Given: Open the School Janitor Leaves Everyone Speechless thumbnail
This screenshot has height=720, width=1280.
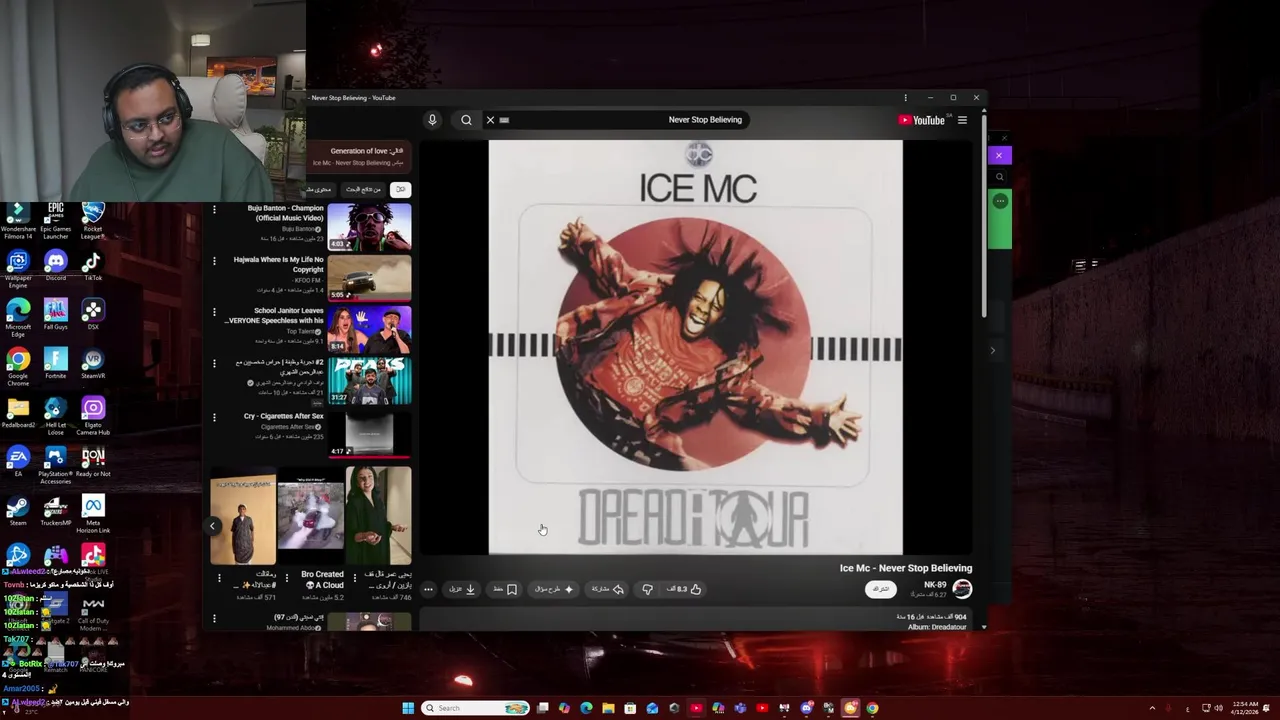Looking at the screenshot, I should [x=369, y=329].
